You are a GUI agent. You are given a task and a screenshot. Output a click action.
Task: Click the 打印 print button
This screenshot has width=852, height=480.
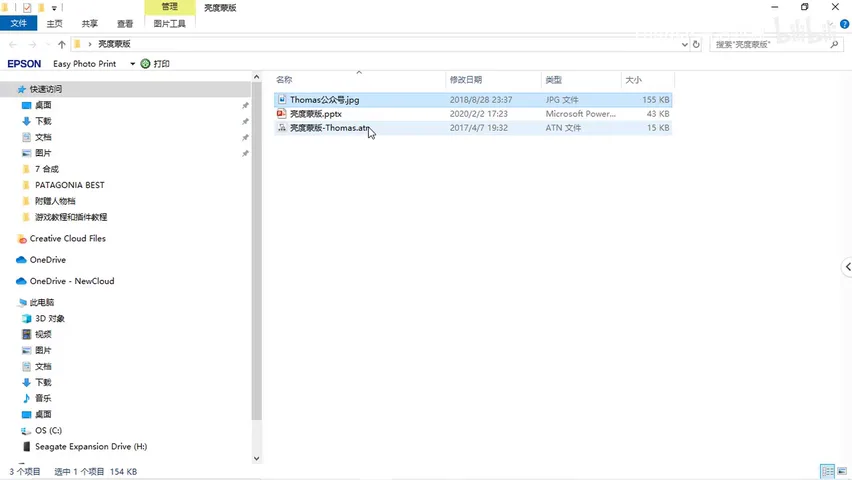pos(155,64)
